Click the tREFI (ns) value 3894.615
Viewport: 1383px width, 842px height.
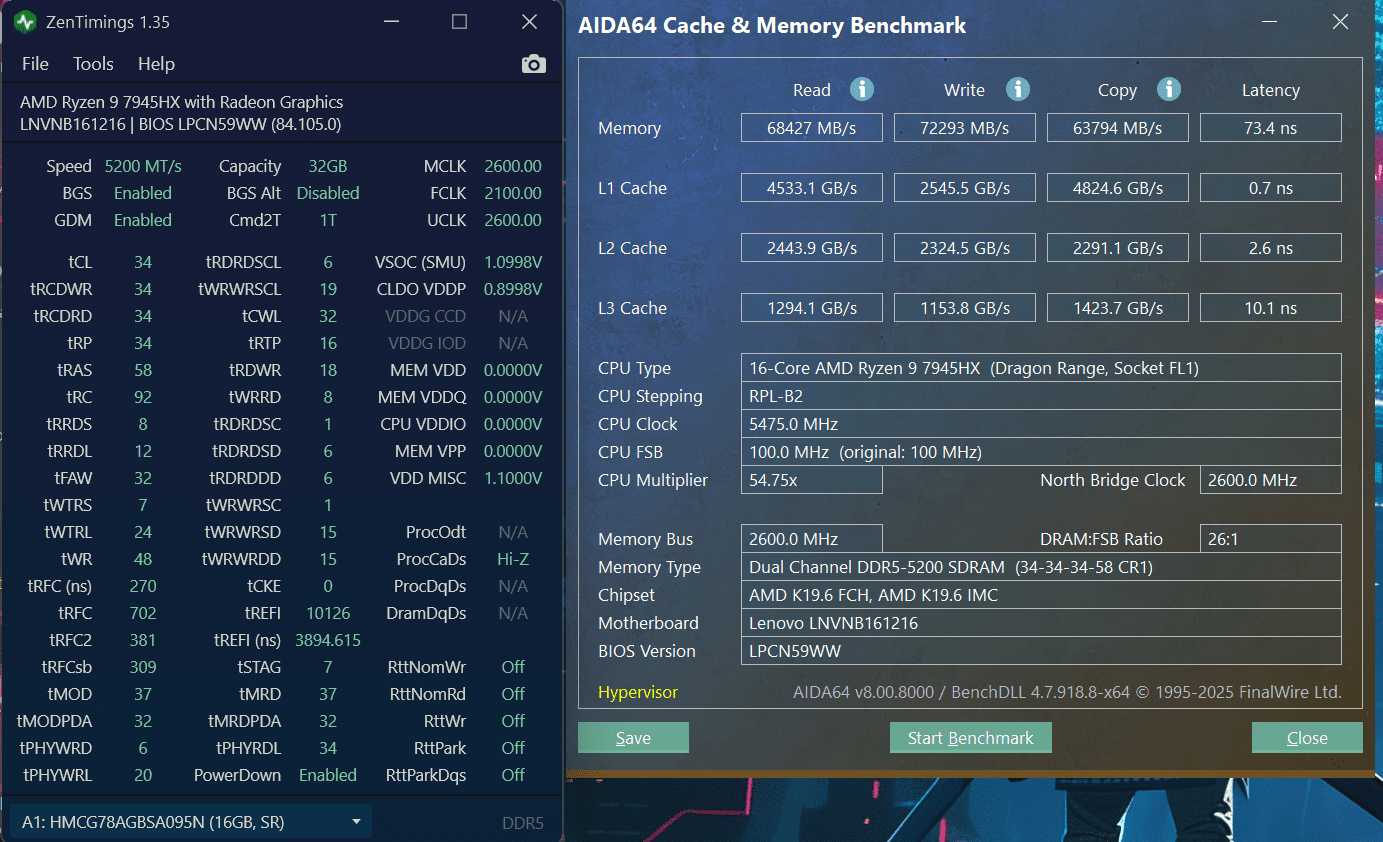tap(328, 640)
